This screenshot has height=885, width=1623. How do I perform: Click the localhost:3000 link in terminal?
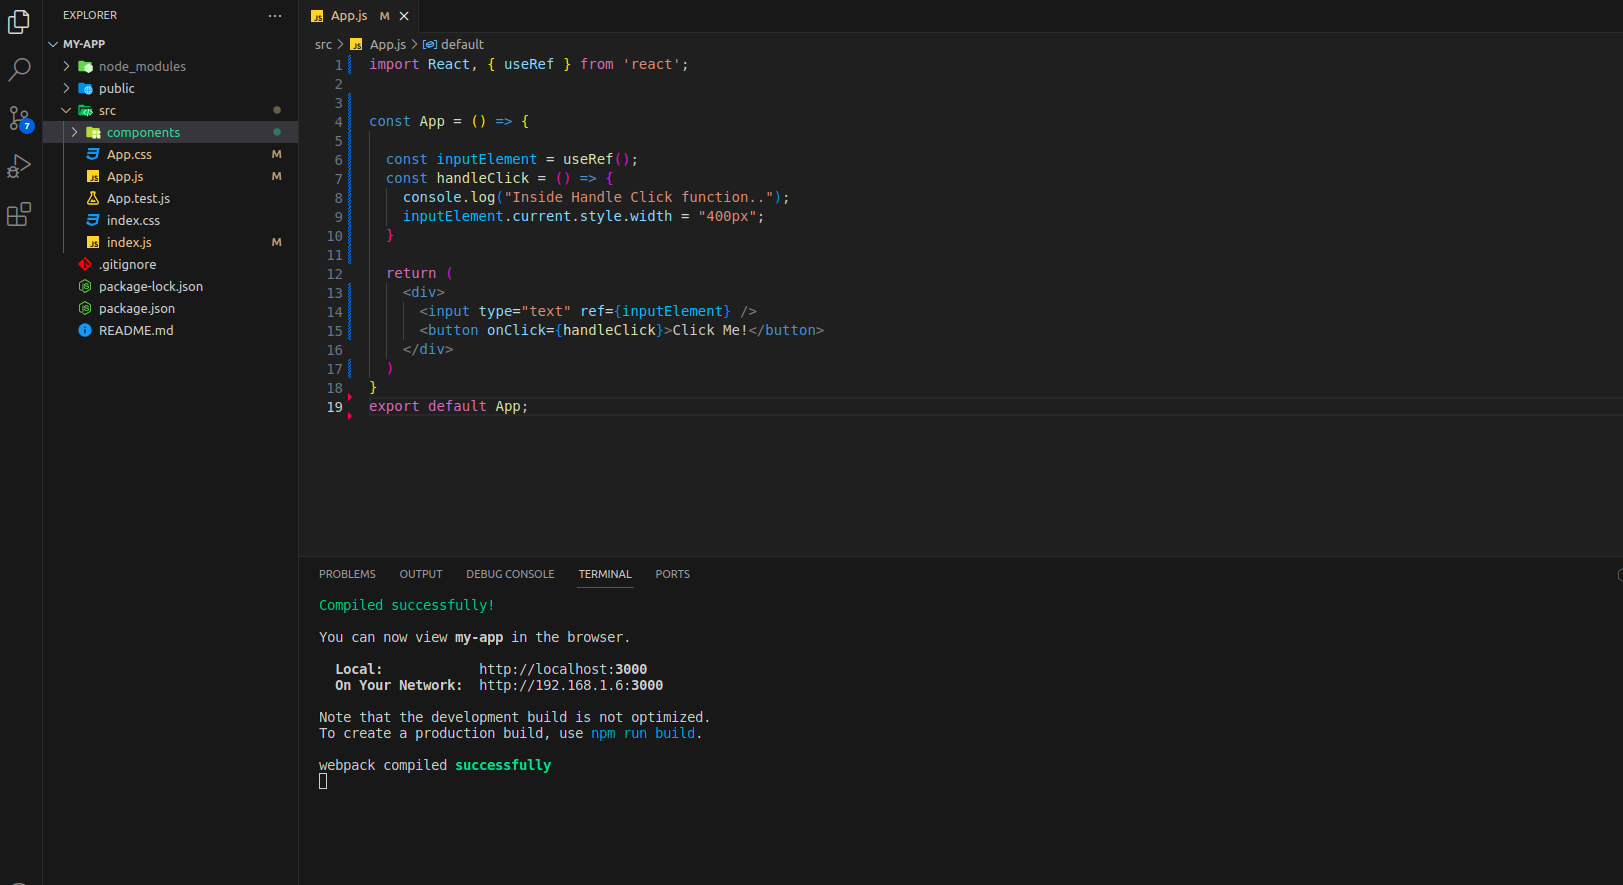coord(562,670)
